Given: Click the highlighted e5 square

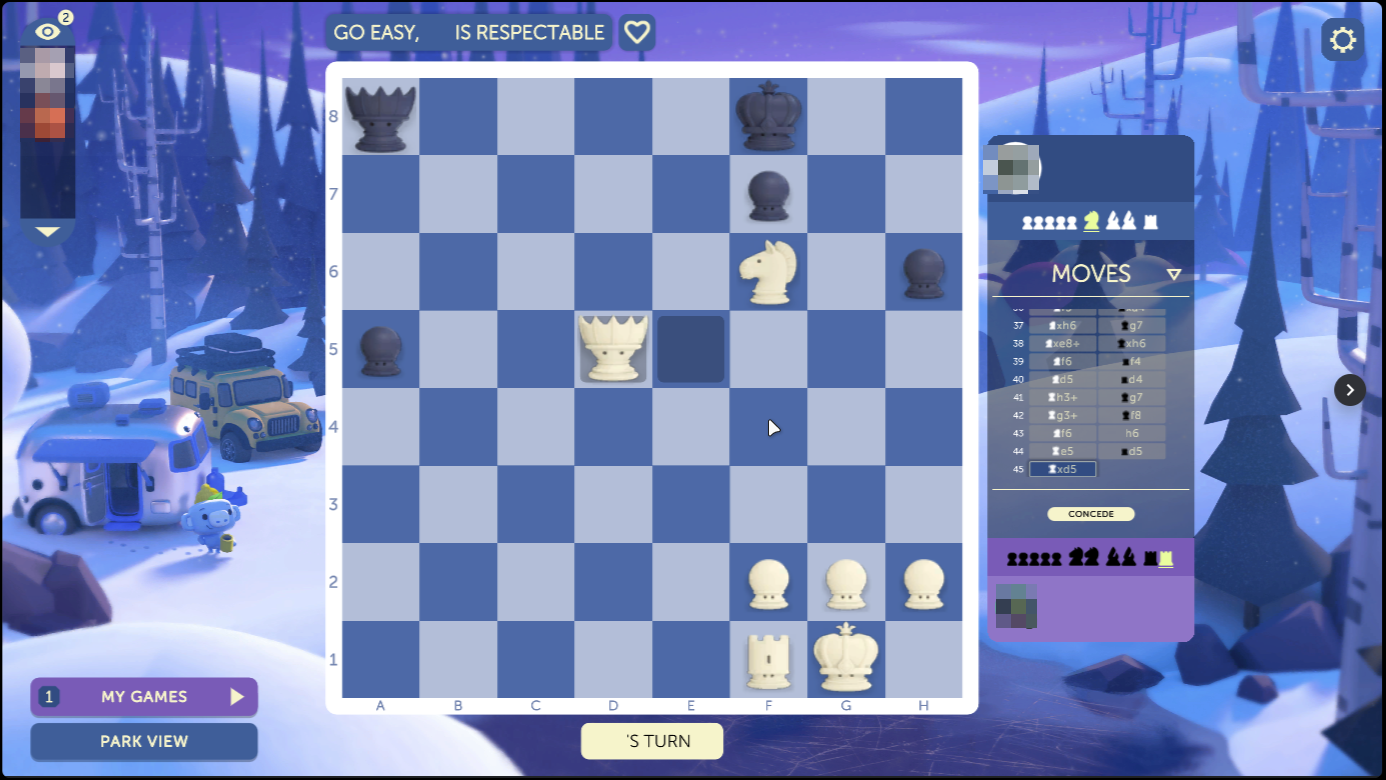Looking at the screenshot, I should [690, 349].
